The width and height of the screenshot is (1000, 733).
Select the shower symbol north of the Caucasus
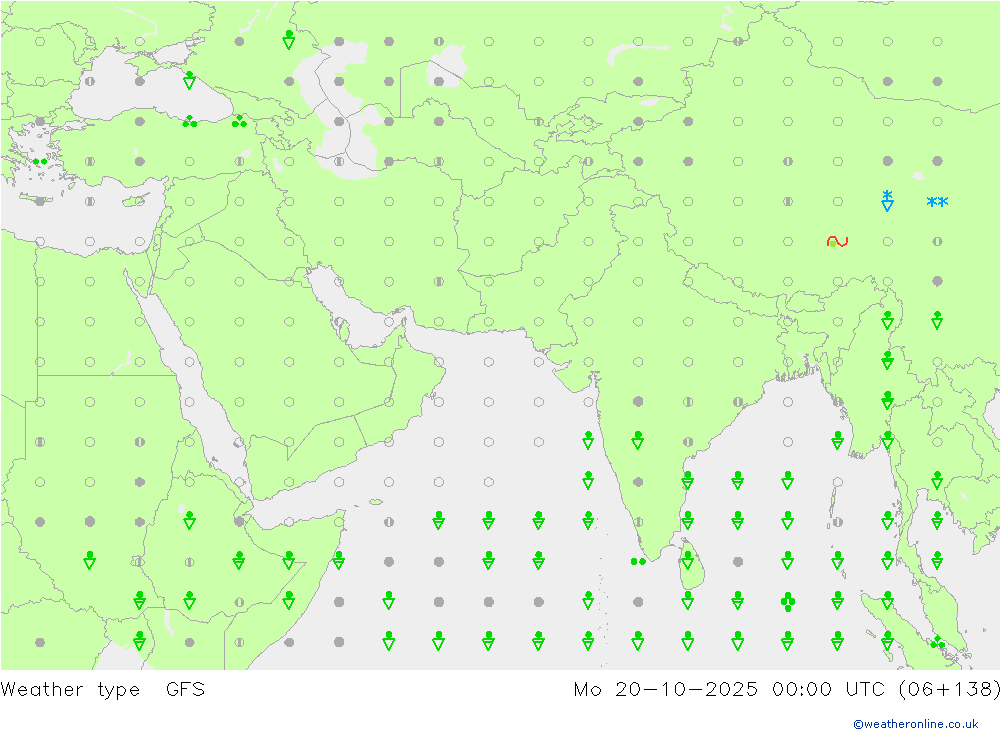[289, 40]
